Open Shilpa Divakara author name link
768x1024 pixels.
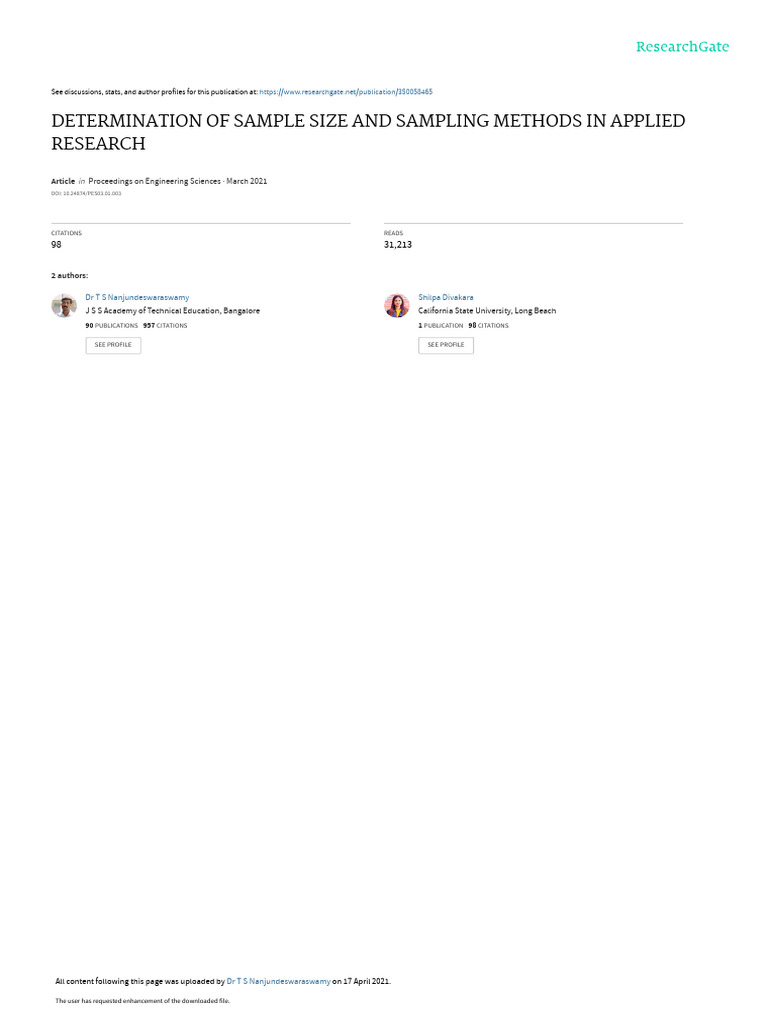tap(446, 297)
